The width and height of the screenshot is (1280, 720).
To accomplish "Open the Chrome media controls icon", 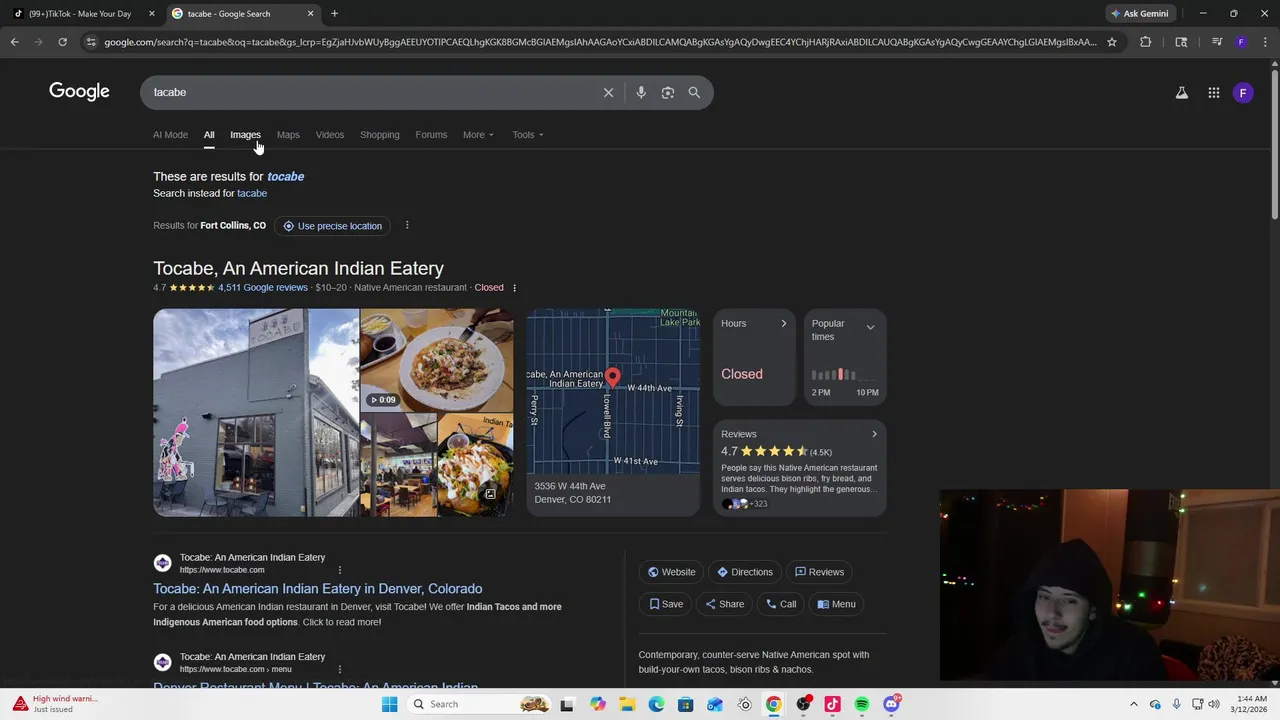I will tap(1217, 42).
